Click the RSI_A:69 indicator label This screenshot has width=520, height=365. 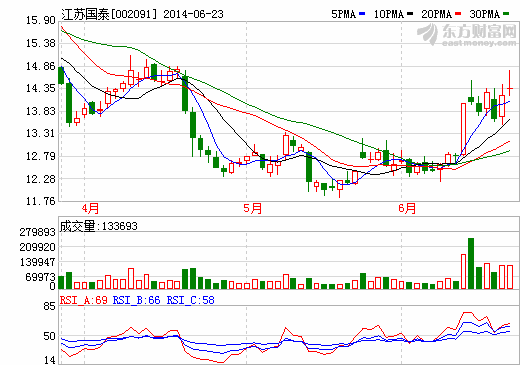pyautogui.click(x=84, y=300)
